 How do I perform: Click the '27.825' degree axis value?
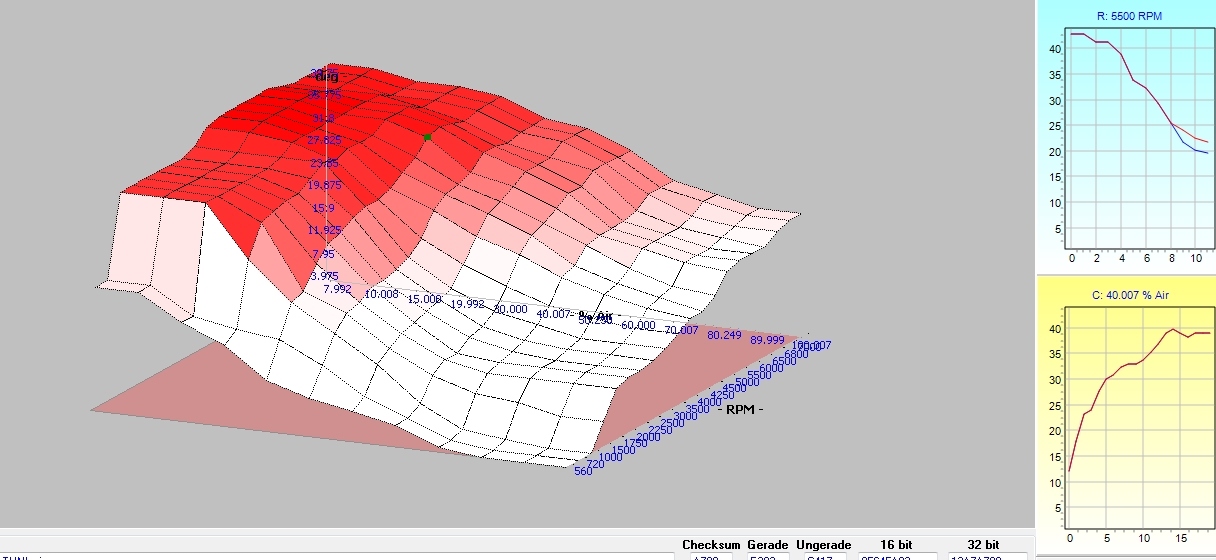click(x=326, y=140)
